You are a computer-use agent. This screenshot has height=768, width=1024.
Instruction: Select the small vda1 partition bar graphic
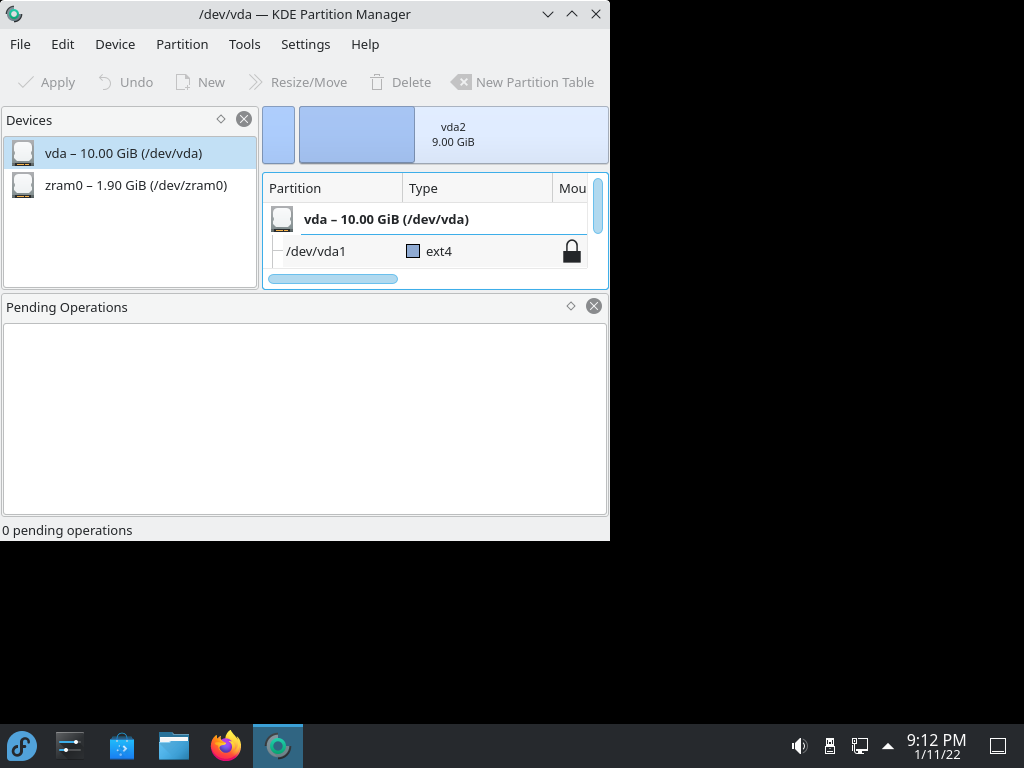[x=279, y=135]
